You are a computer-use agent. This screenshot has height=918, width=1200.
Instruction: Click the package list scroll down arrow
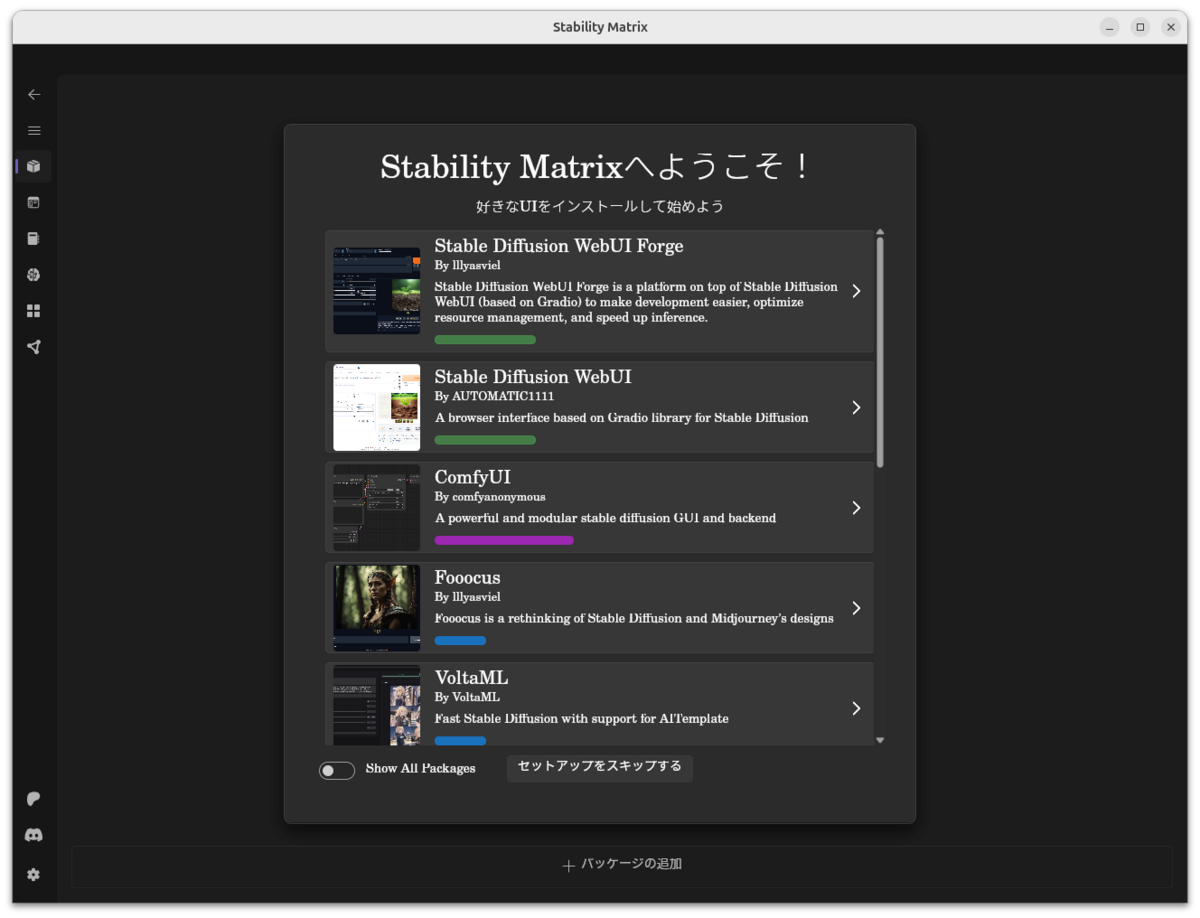pos(880,741)
